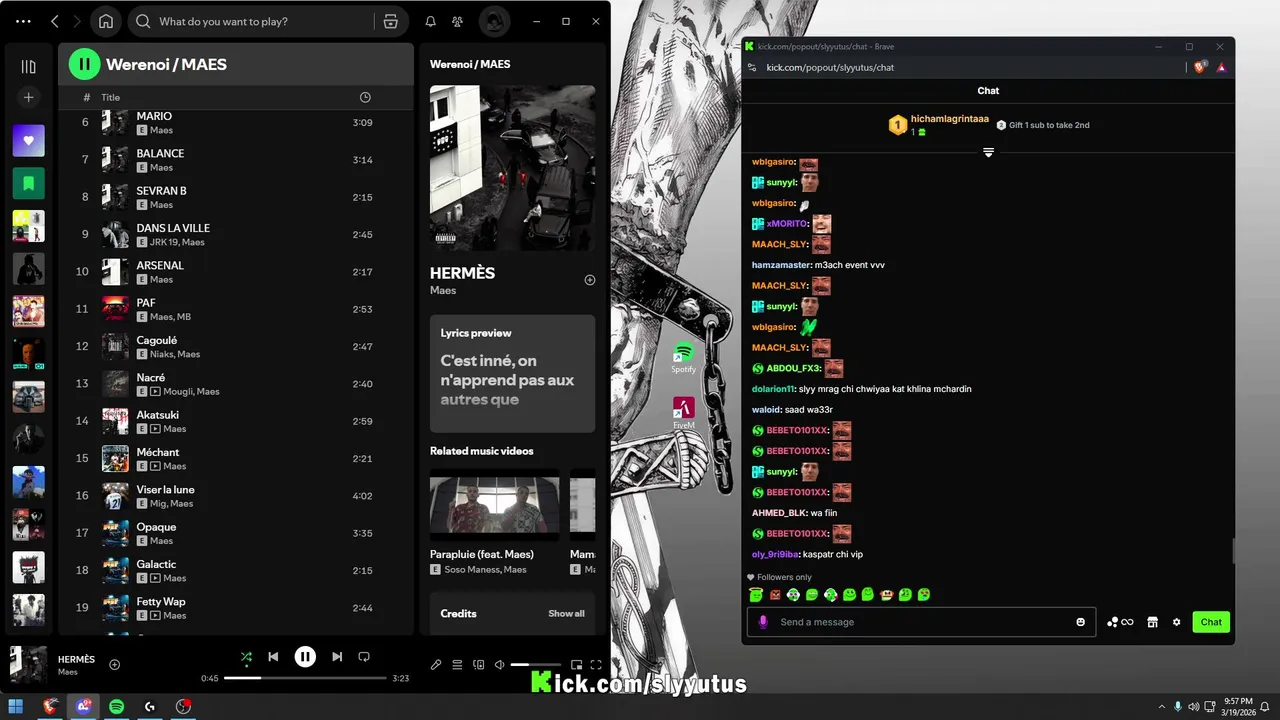Pause playback in the bottom player bar
This screenshot has width=1280, height=720.
click(x=305, y=657)
